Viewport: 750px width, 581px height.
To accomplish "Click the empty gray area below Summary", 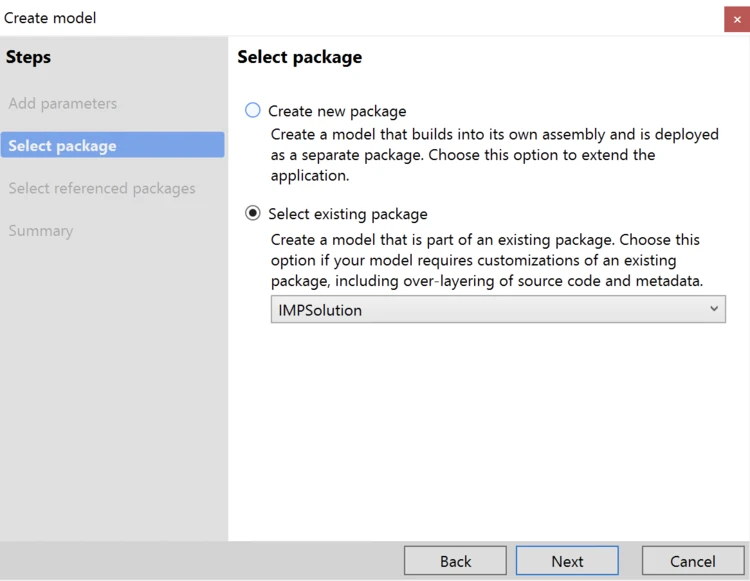I will pos(114,400).
